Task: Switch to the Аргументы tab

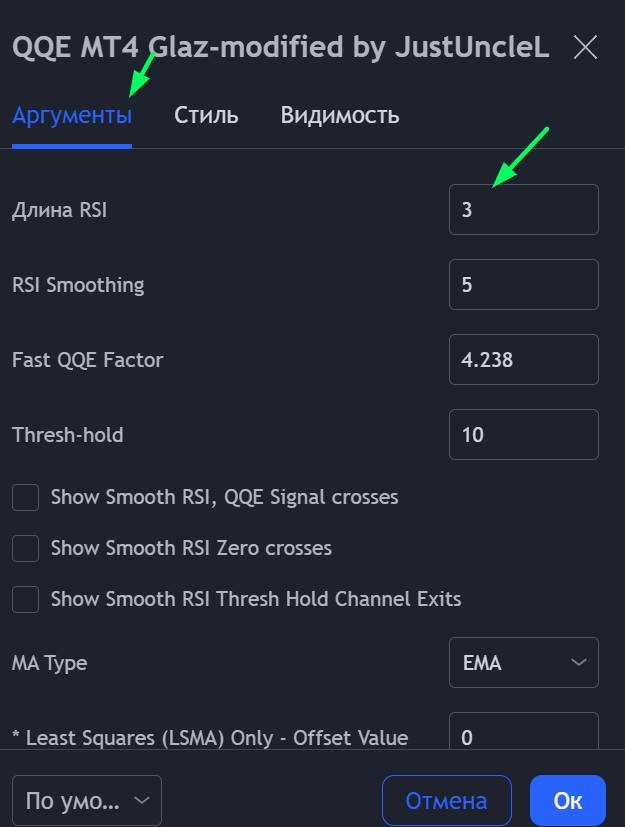Action: 72,115
